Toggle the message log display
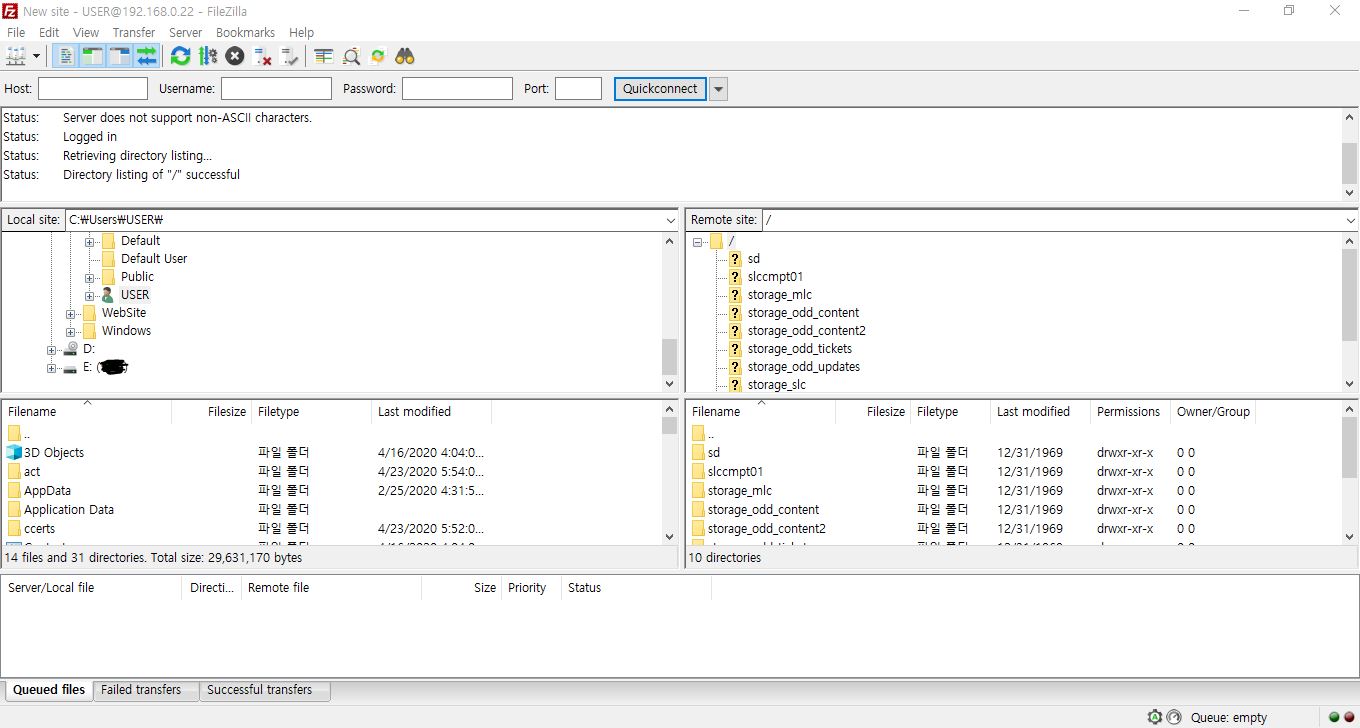Screen dimensions: 1360x728 (65, 56)
